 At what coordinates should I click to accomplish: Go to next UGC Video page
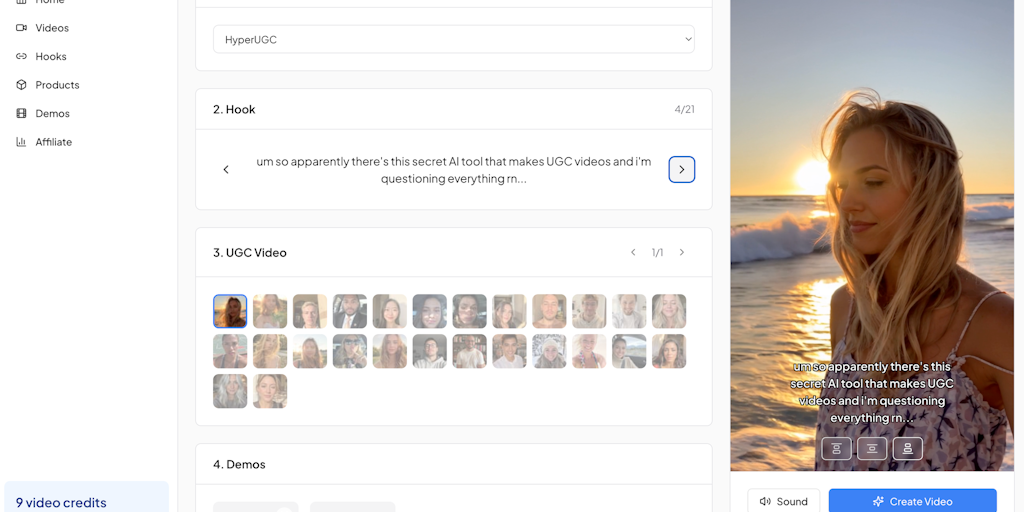pyautogui.click(x=682, y=253)
